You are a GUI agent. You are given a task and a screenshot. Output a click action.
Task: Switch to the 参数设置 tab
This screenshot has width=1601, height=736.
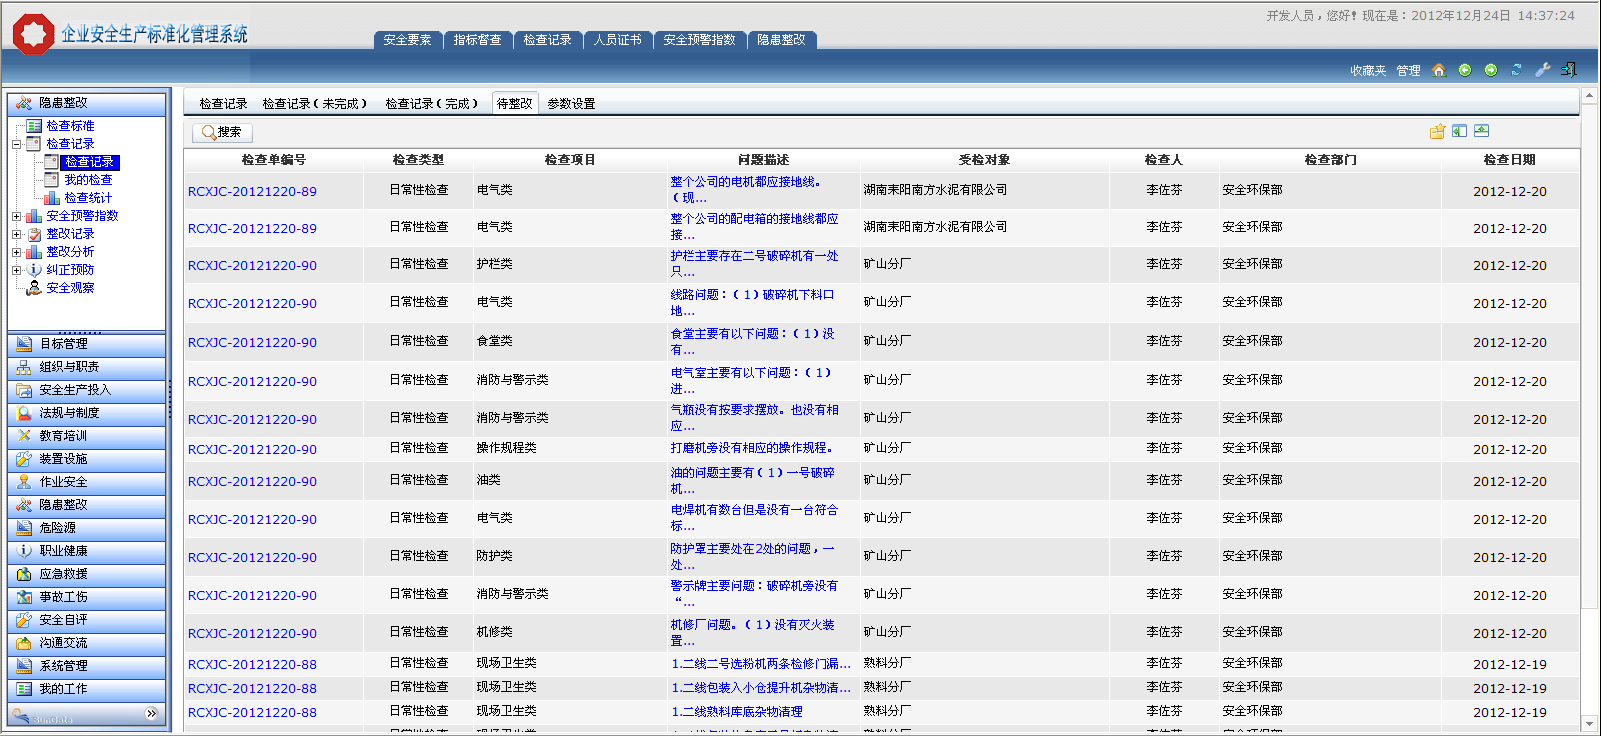click(571, 104)
